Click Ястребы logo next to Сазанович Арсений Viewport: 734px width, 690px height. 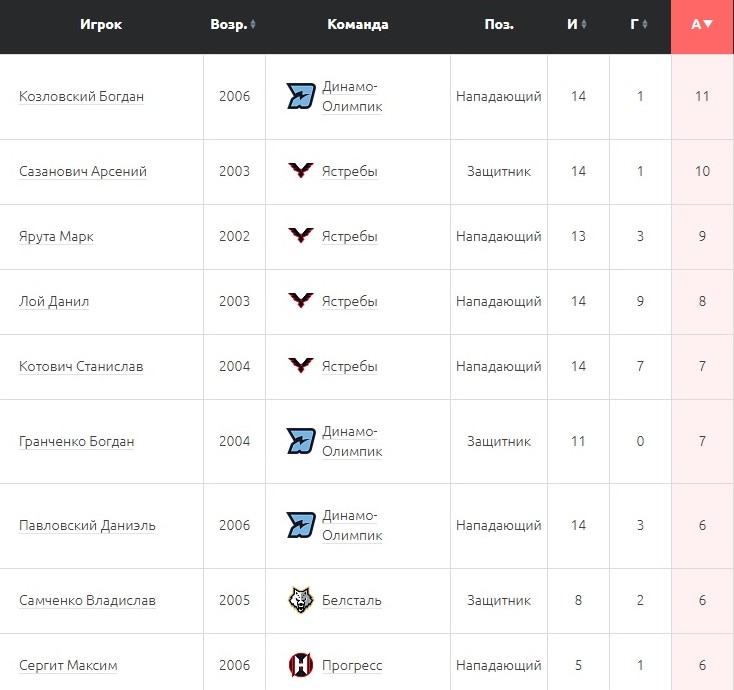point(301,171)
